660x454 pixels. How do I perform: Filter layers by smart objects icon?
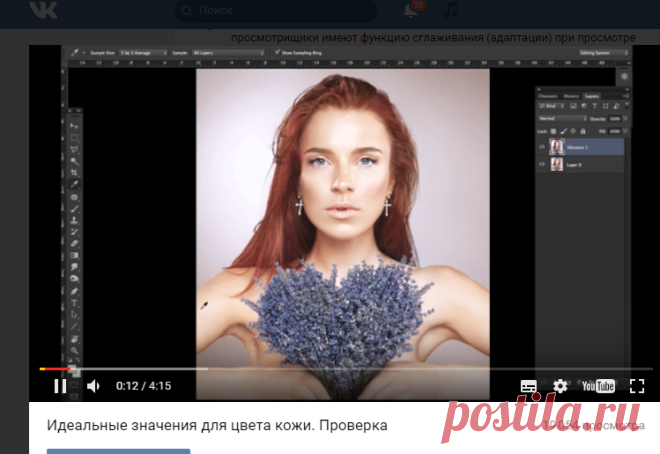click(x=616, y=106)
